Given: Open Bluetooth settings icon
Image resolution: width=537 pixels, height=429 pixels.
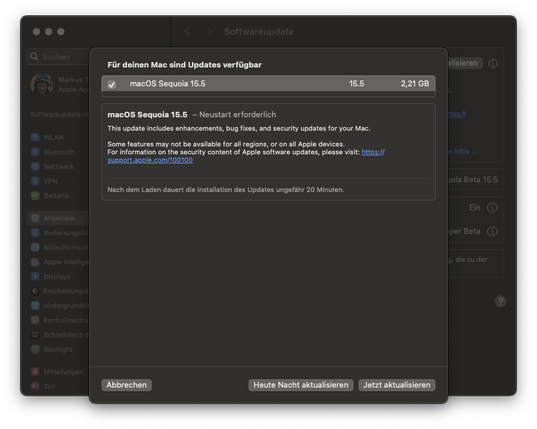Looking at the screenshot, I should pos(35,152).
